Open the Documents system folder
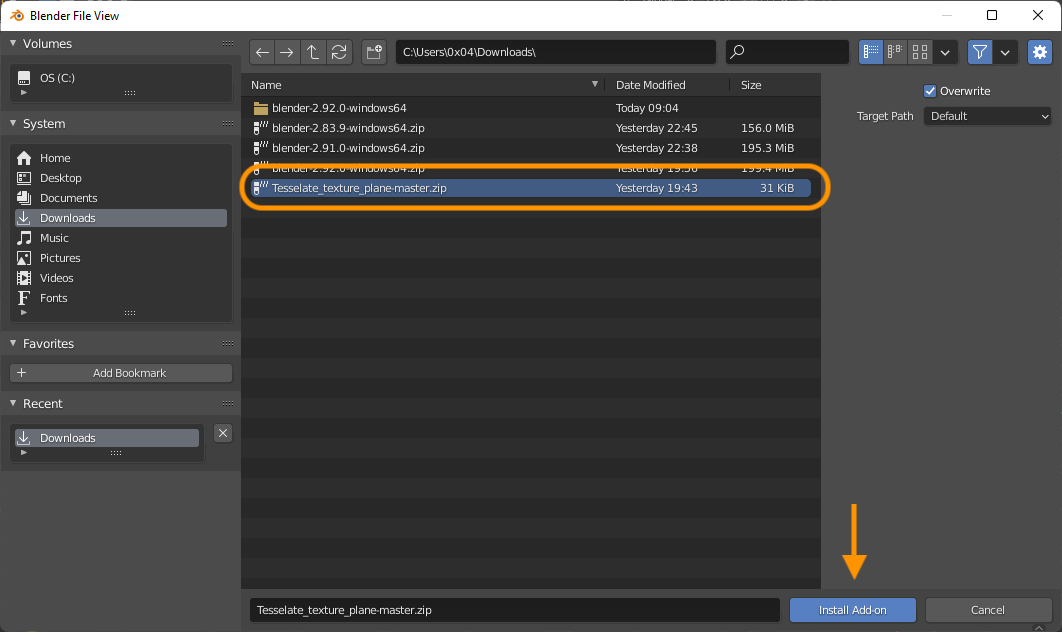1062x632 pixels. tap(68, 198)
